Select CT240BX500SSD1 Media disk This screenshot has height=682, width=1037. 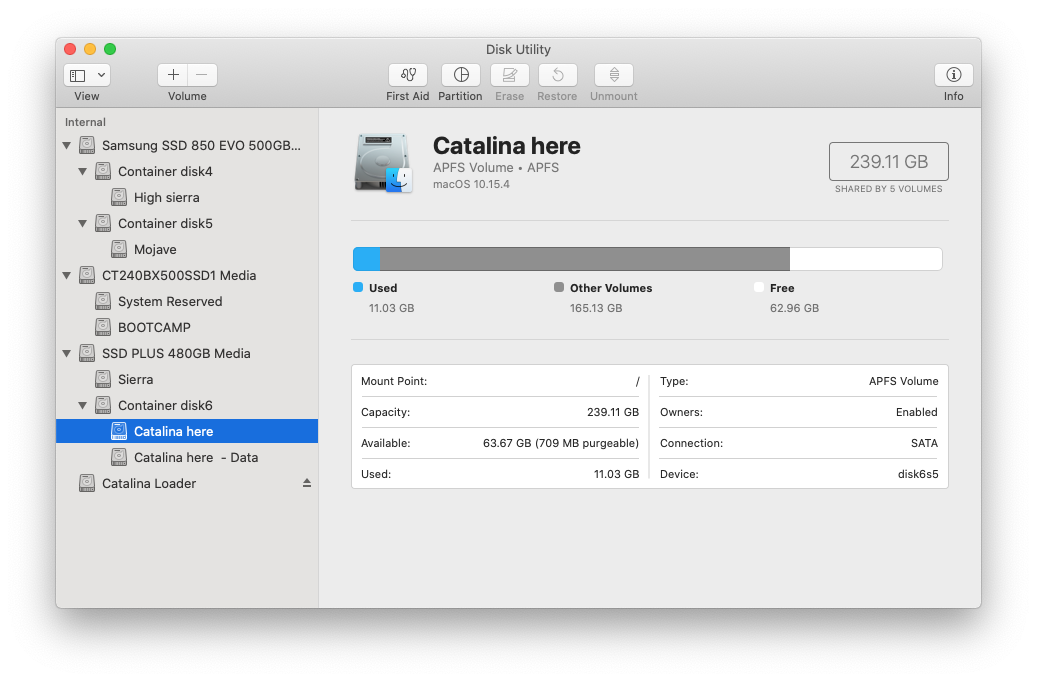click(x=187, y=276)
